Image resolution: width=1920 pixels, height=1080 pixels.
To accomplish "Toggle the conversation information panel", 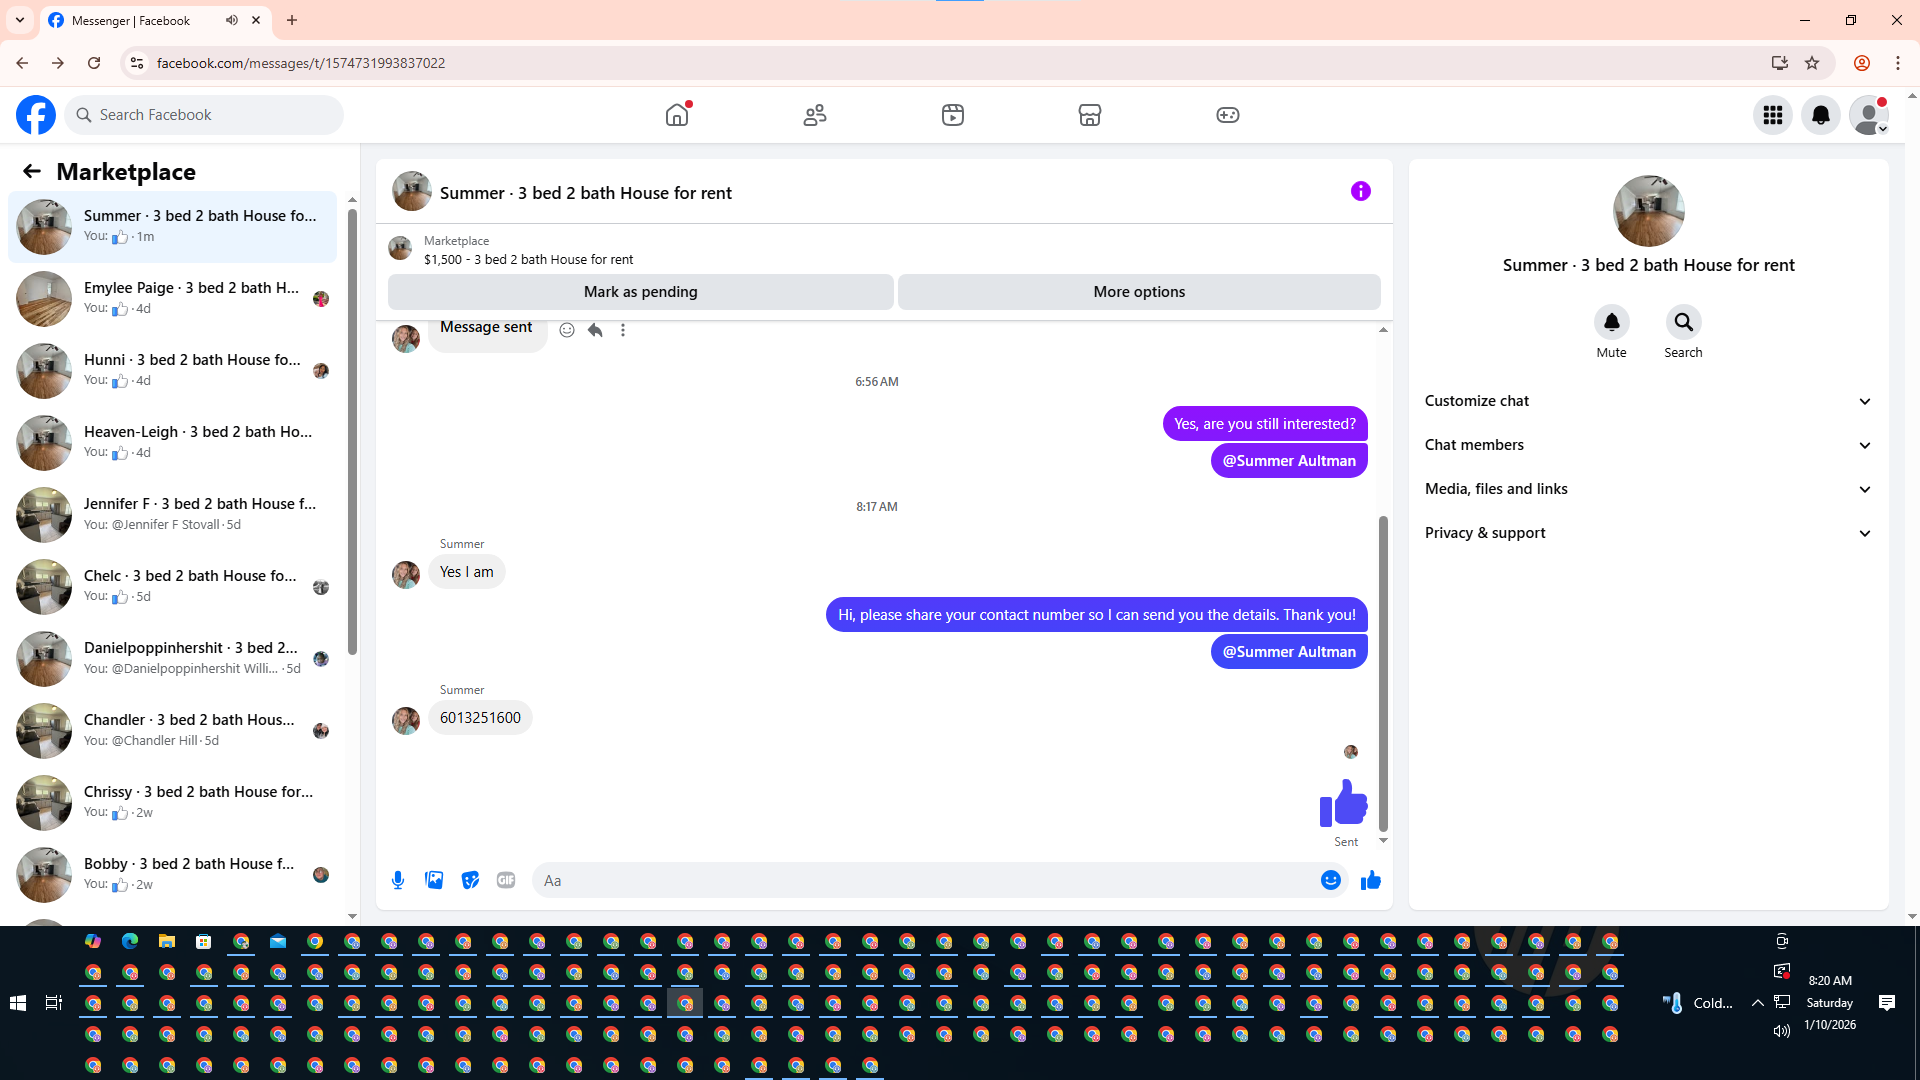I will coord(1360,191).
